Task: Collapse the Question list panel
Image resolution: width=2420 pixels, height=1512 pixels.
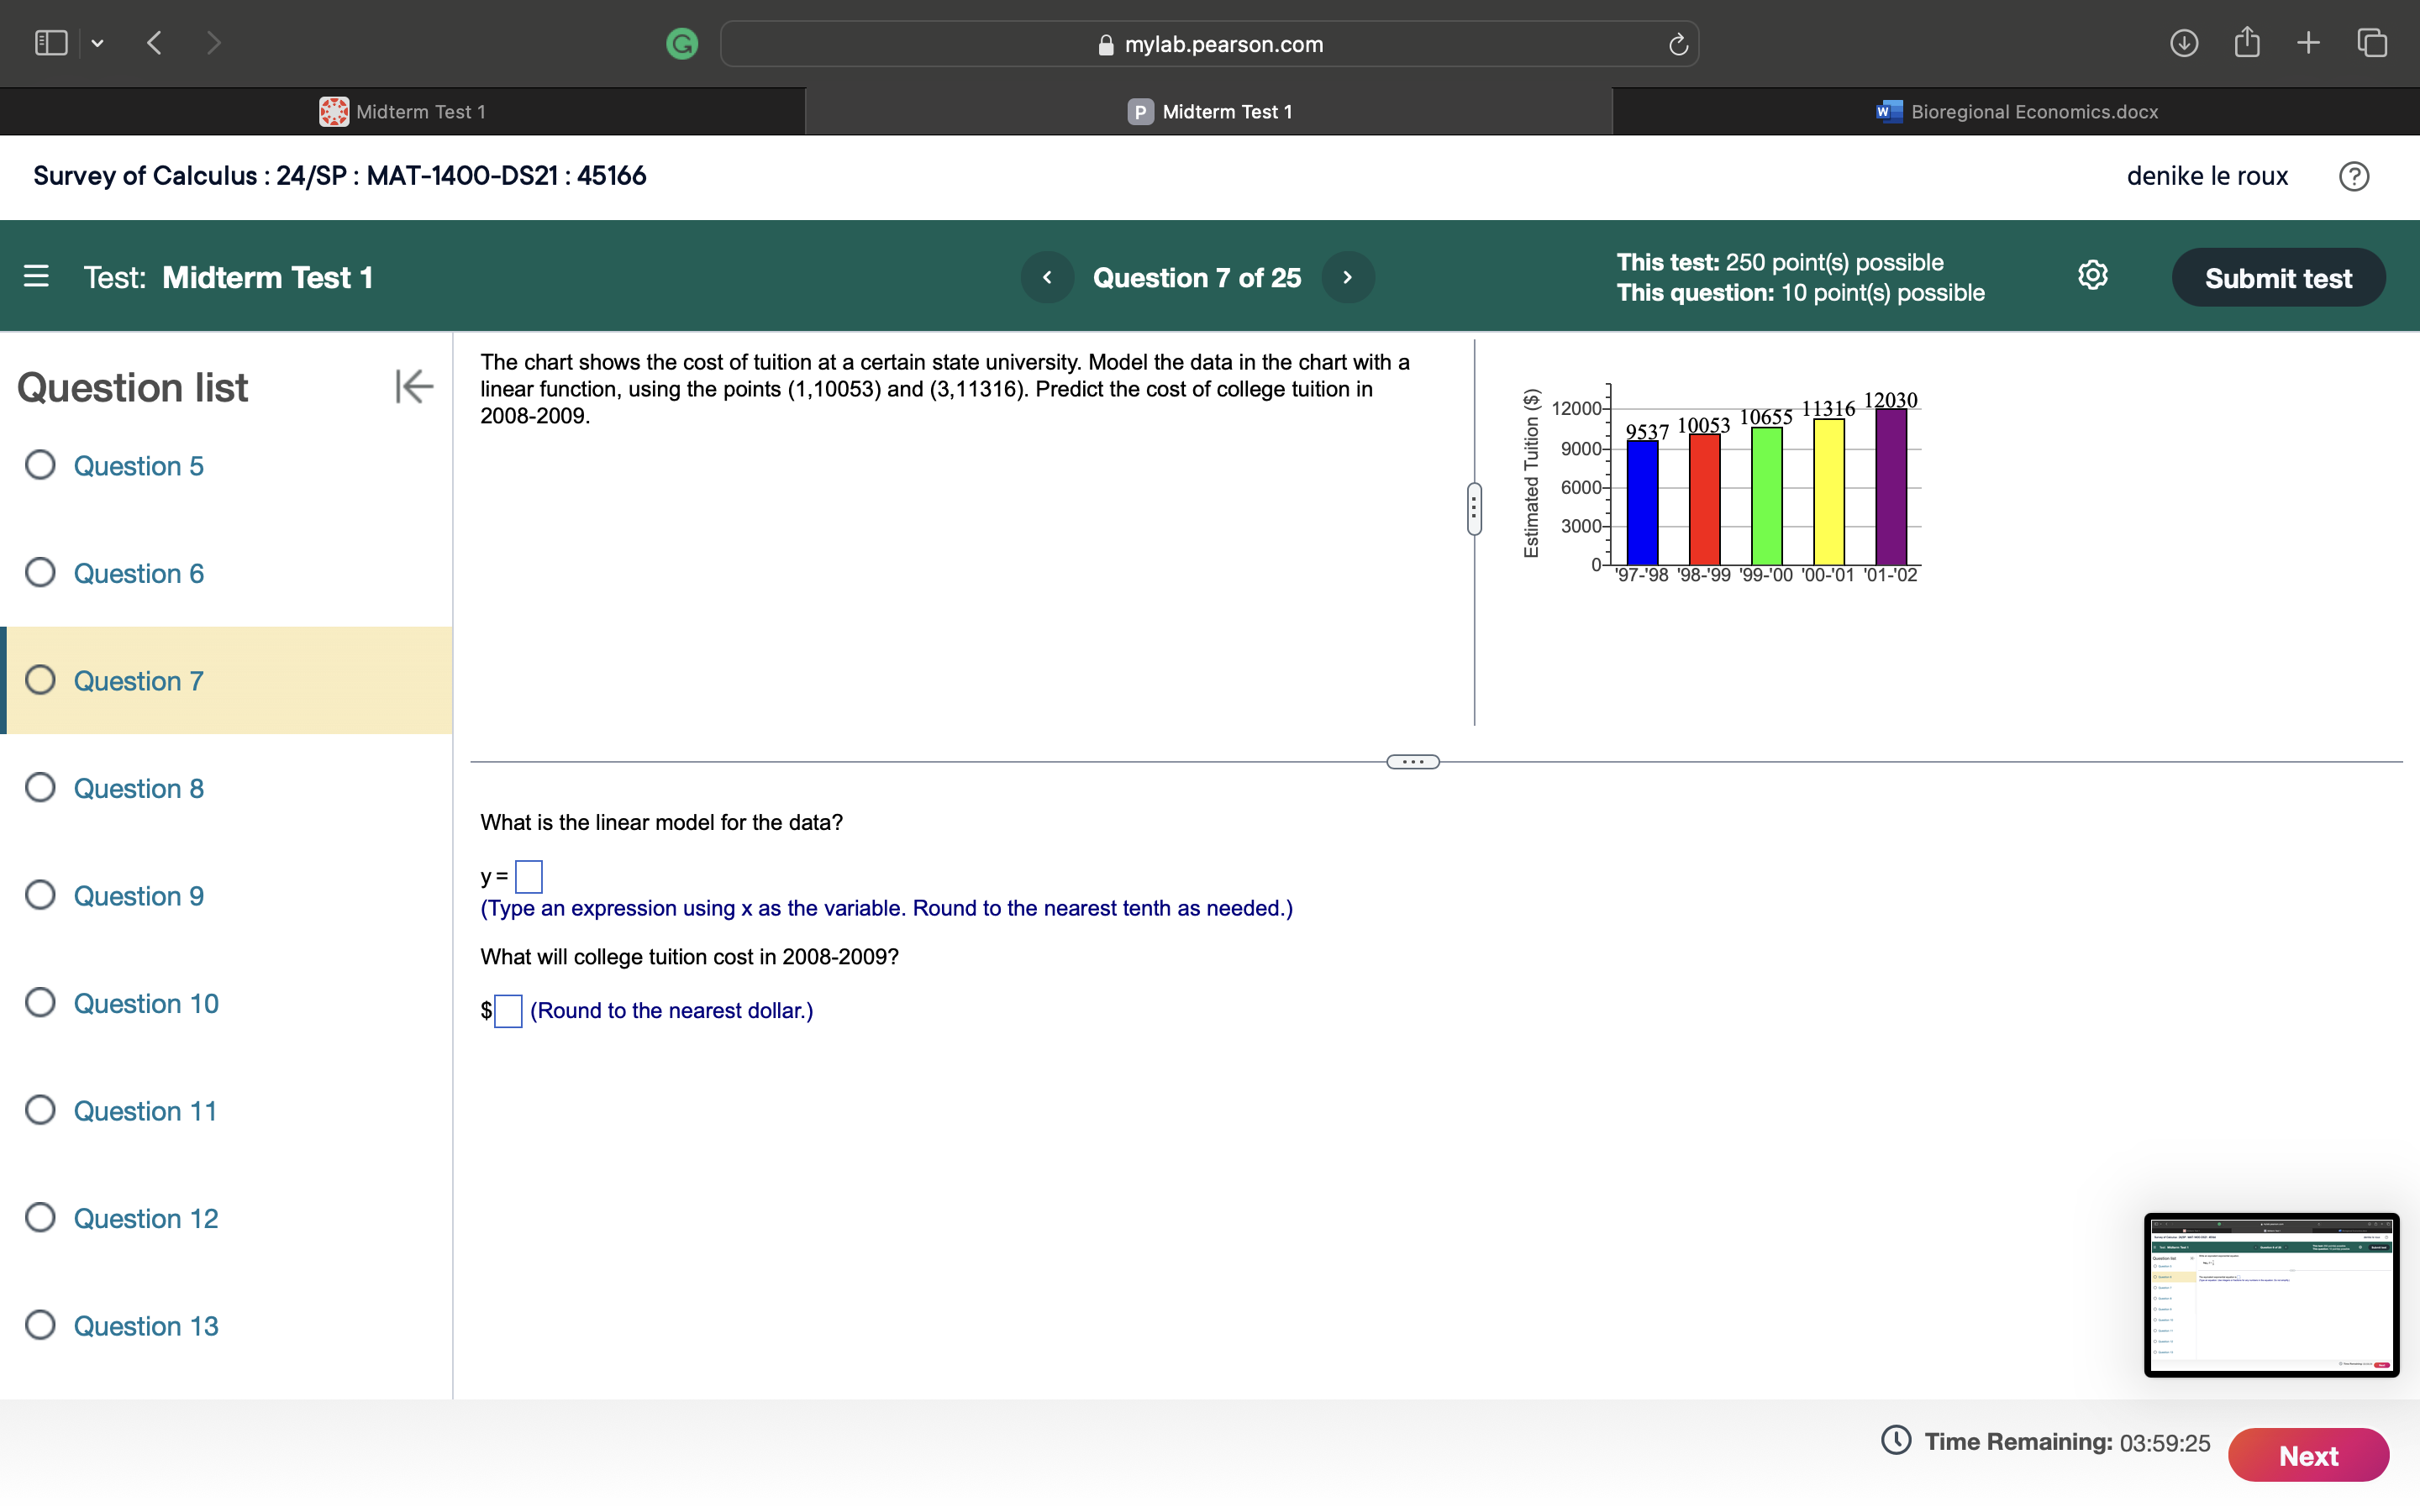Action: pos(413,386)
